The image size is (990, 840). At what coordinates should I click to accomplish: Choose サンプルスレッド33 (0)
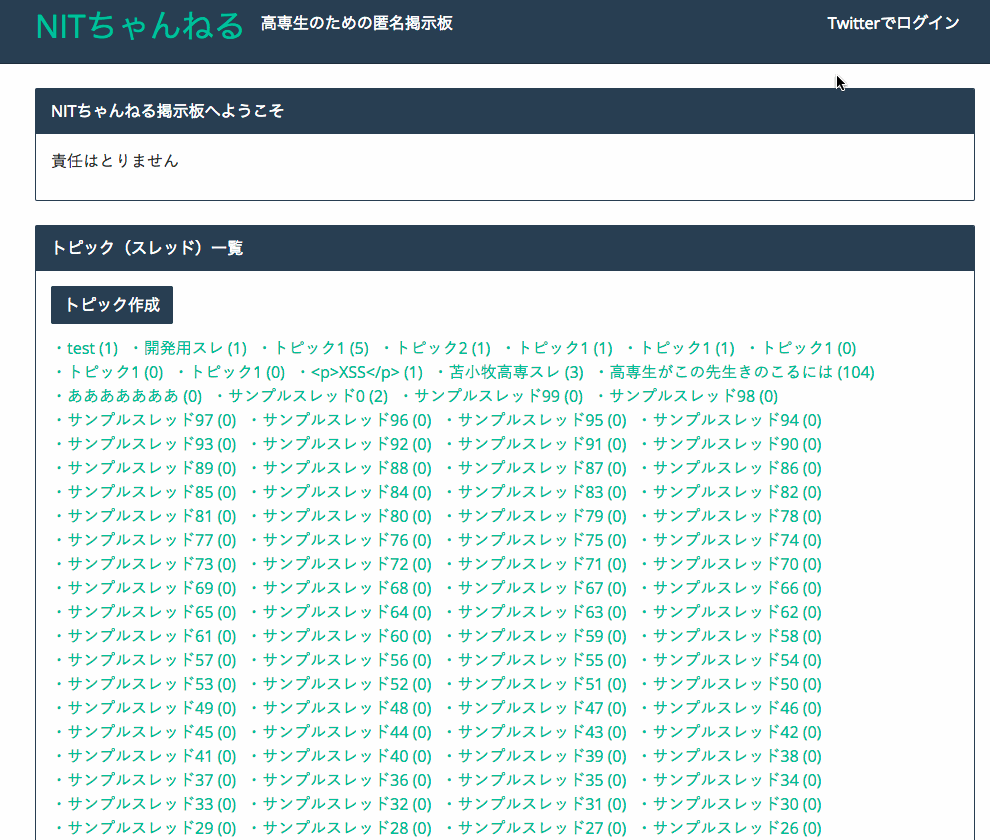click(x=152, y=804)
